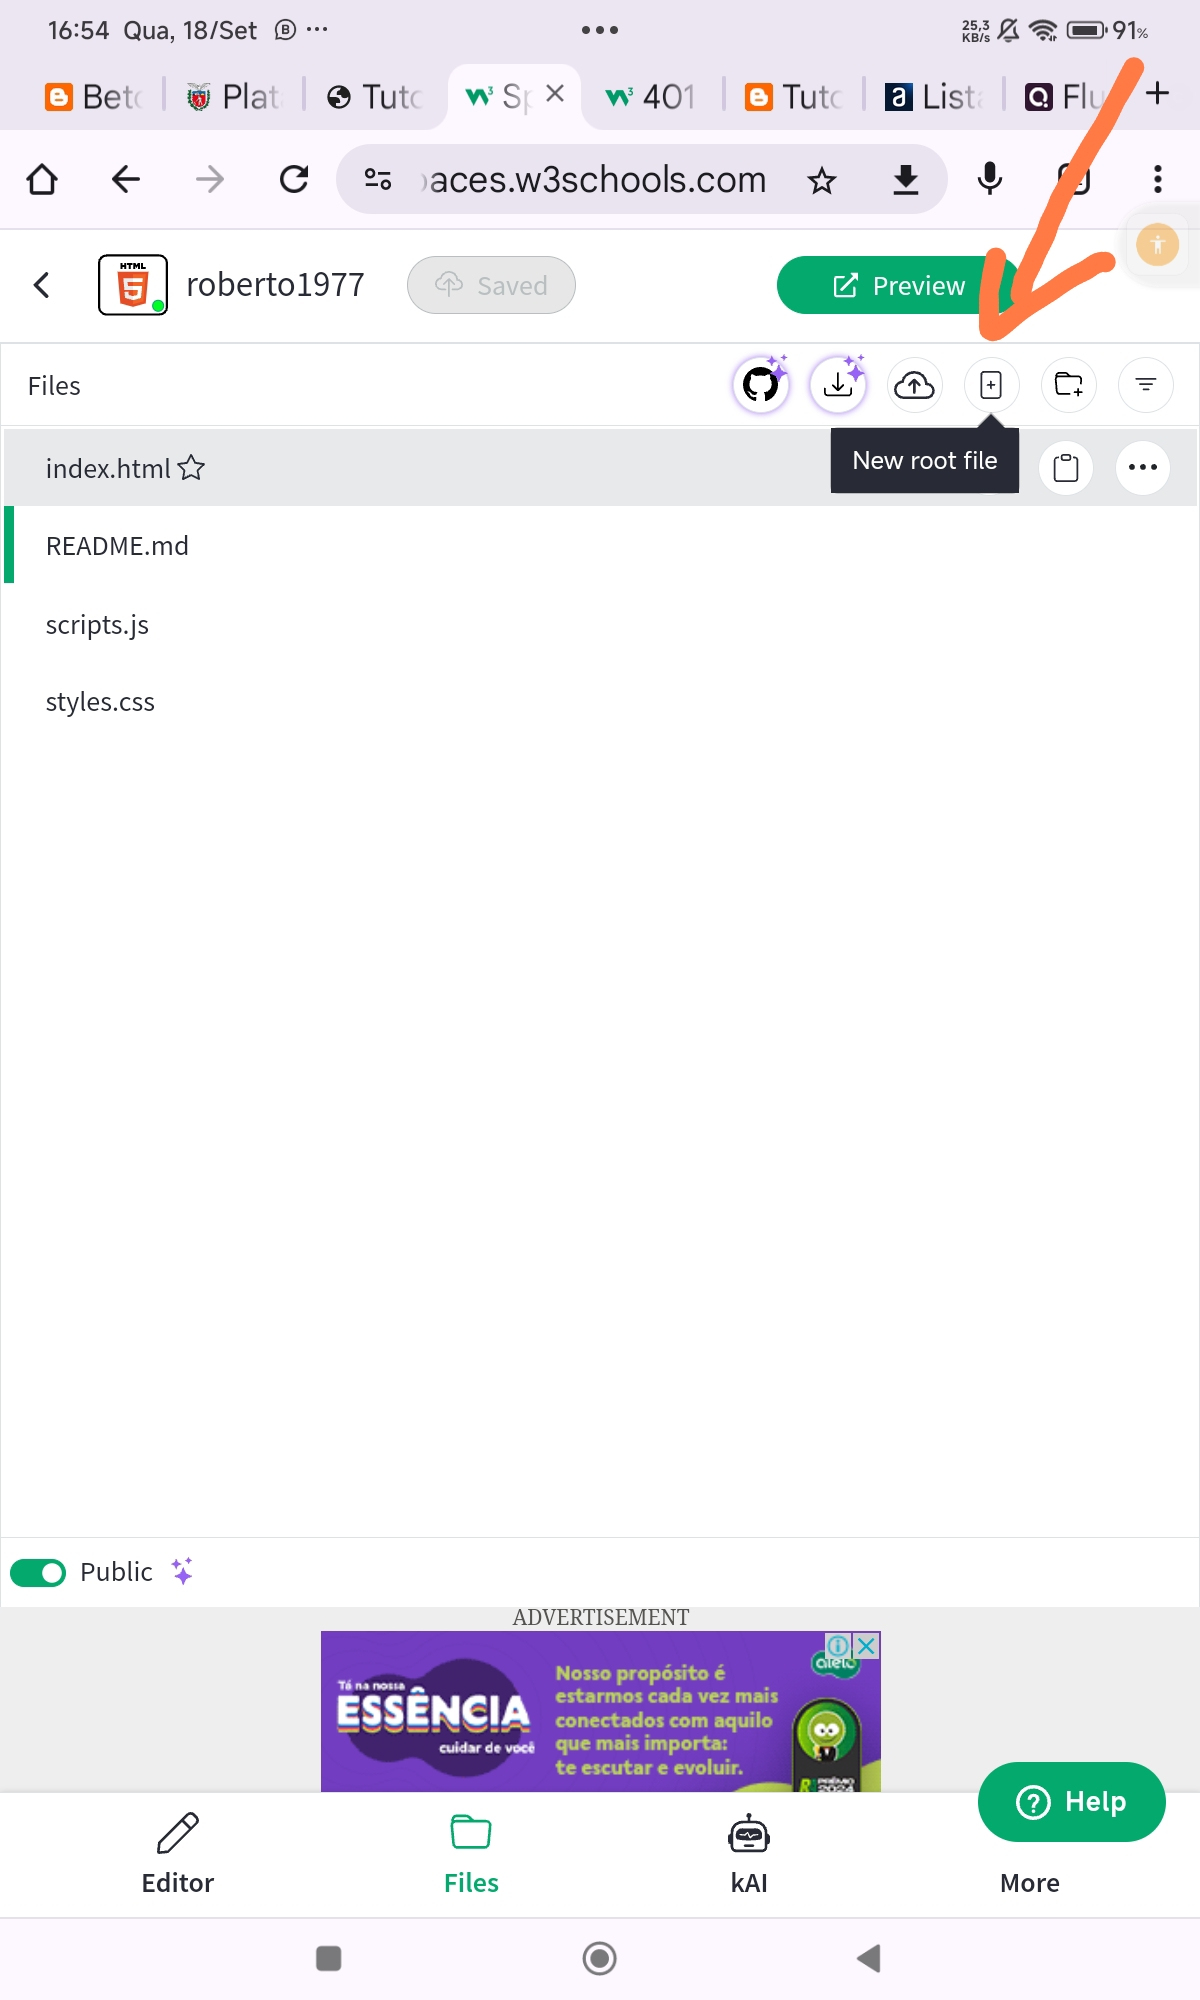Open the browser three-dot menu
The image size is (1200, 2000).
1157,179
